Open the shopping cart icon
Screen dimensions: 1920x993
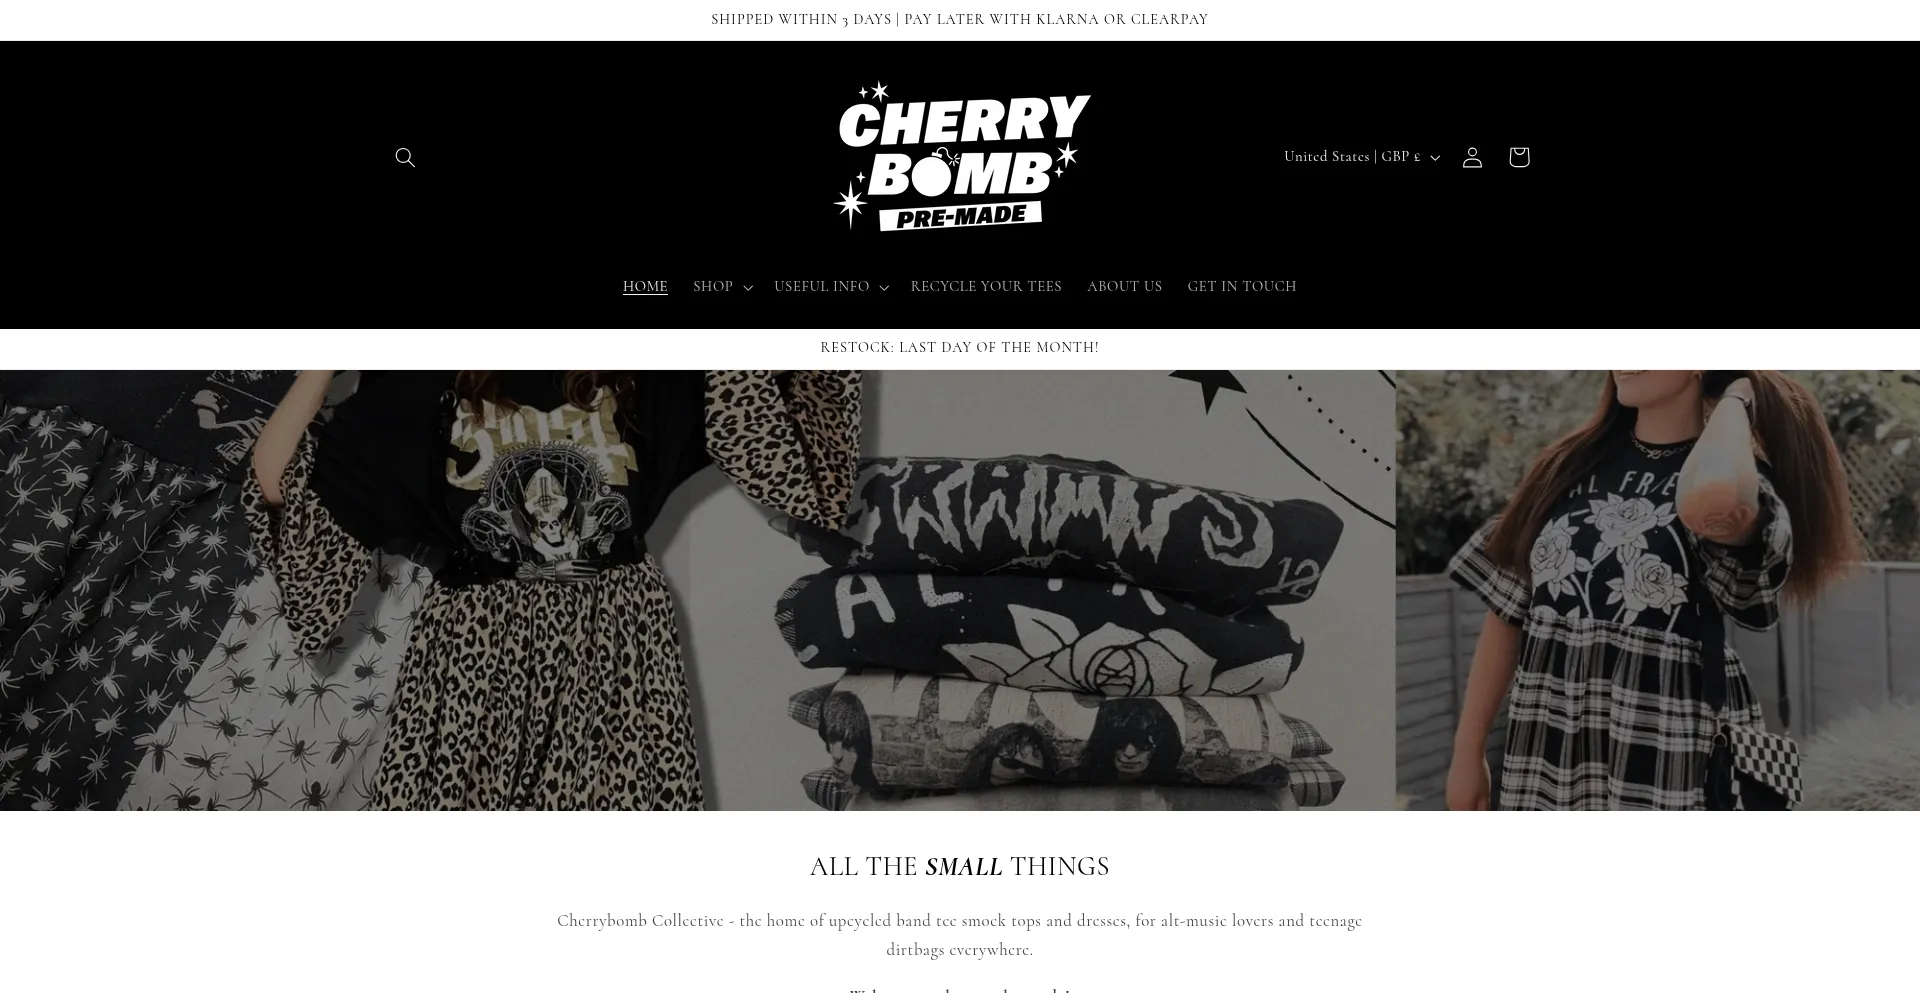(x=1519, y=157)
